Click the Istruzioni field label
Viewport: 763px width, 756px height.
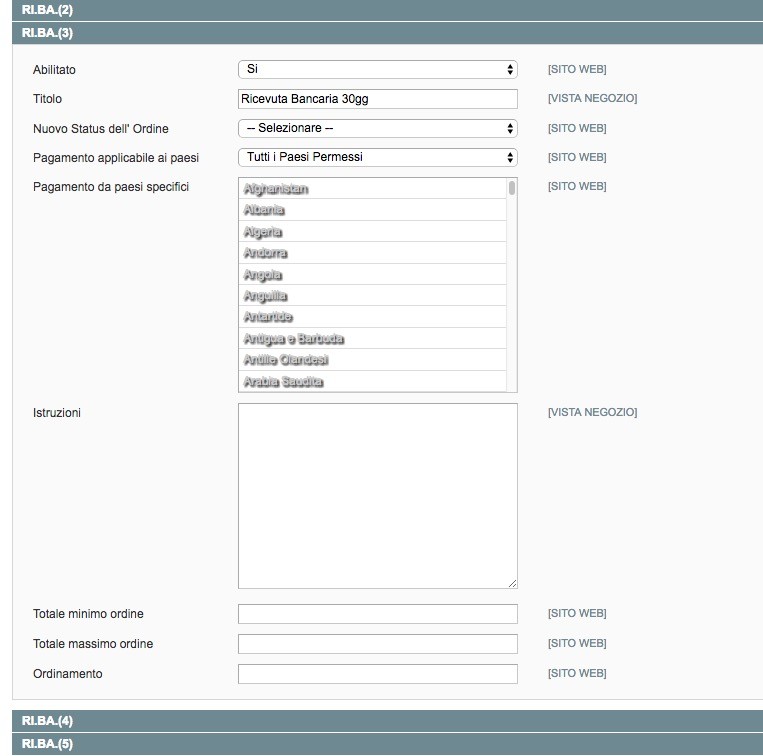[x=56, y=413]
